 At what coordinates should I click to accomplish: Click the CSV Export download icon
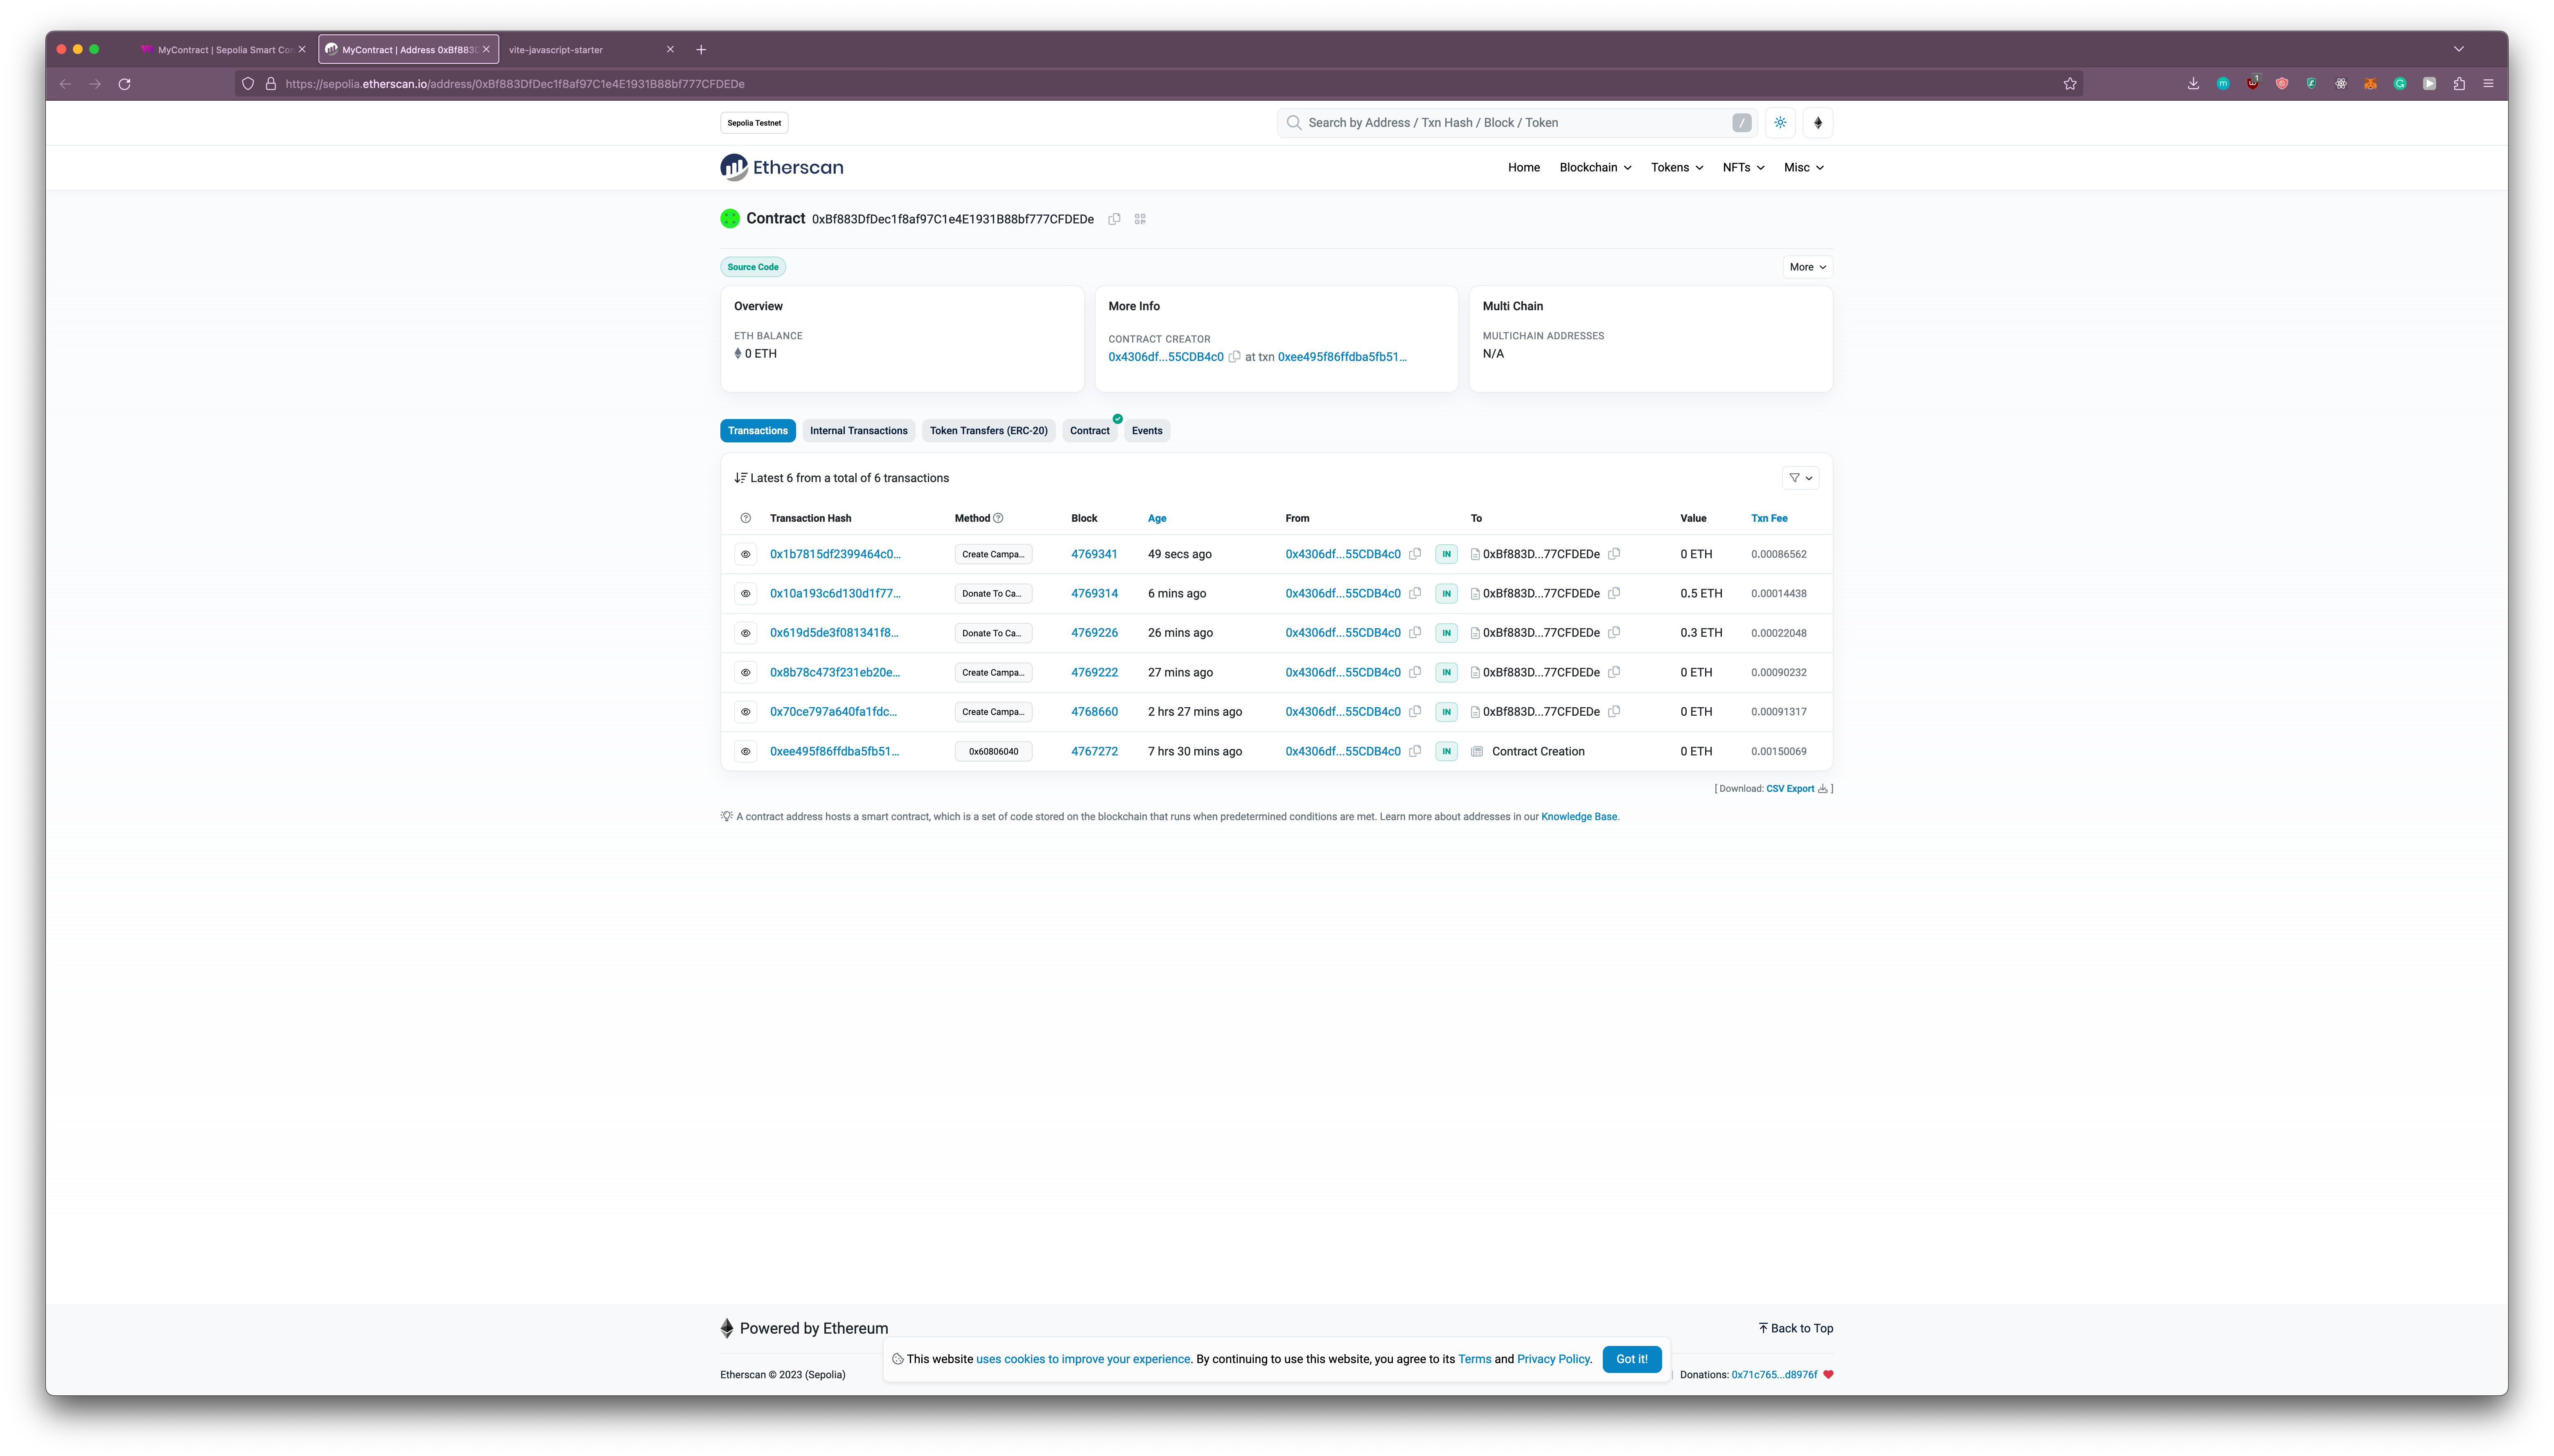point(1822,789)
